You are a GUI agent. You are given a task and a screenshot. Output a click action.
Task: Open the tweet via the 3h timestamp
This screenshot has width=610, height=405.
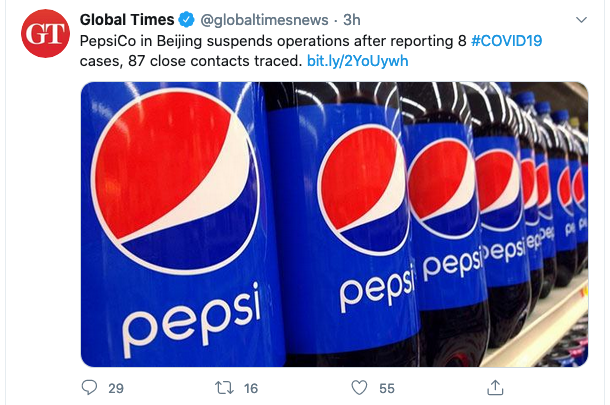(352, 19)
